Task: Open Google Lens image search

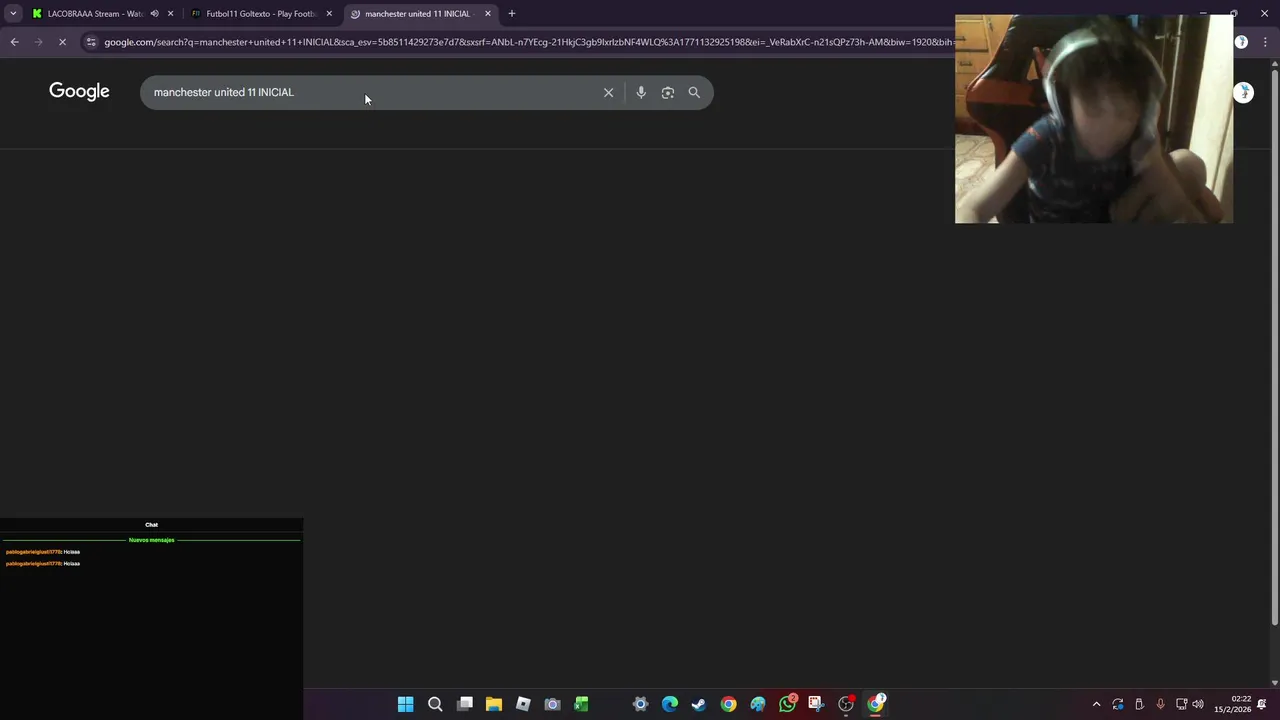Action: coord(668,92)
